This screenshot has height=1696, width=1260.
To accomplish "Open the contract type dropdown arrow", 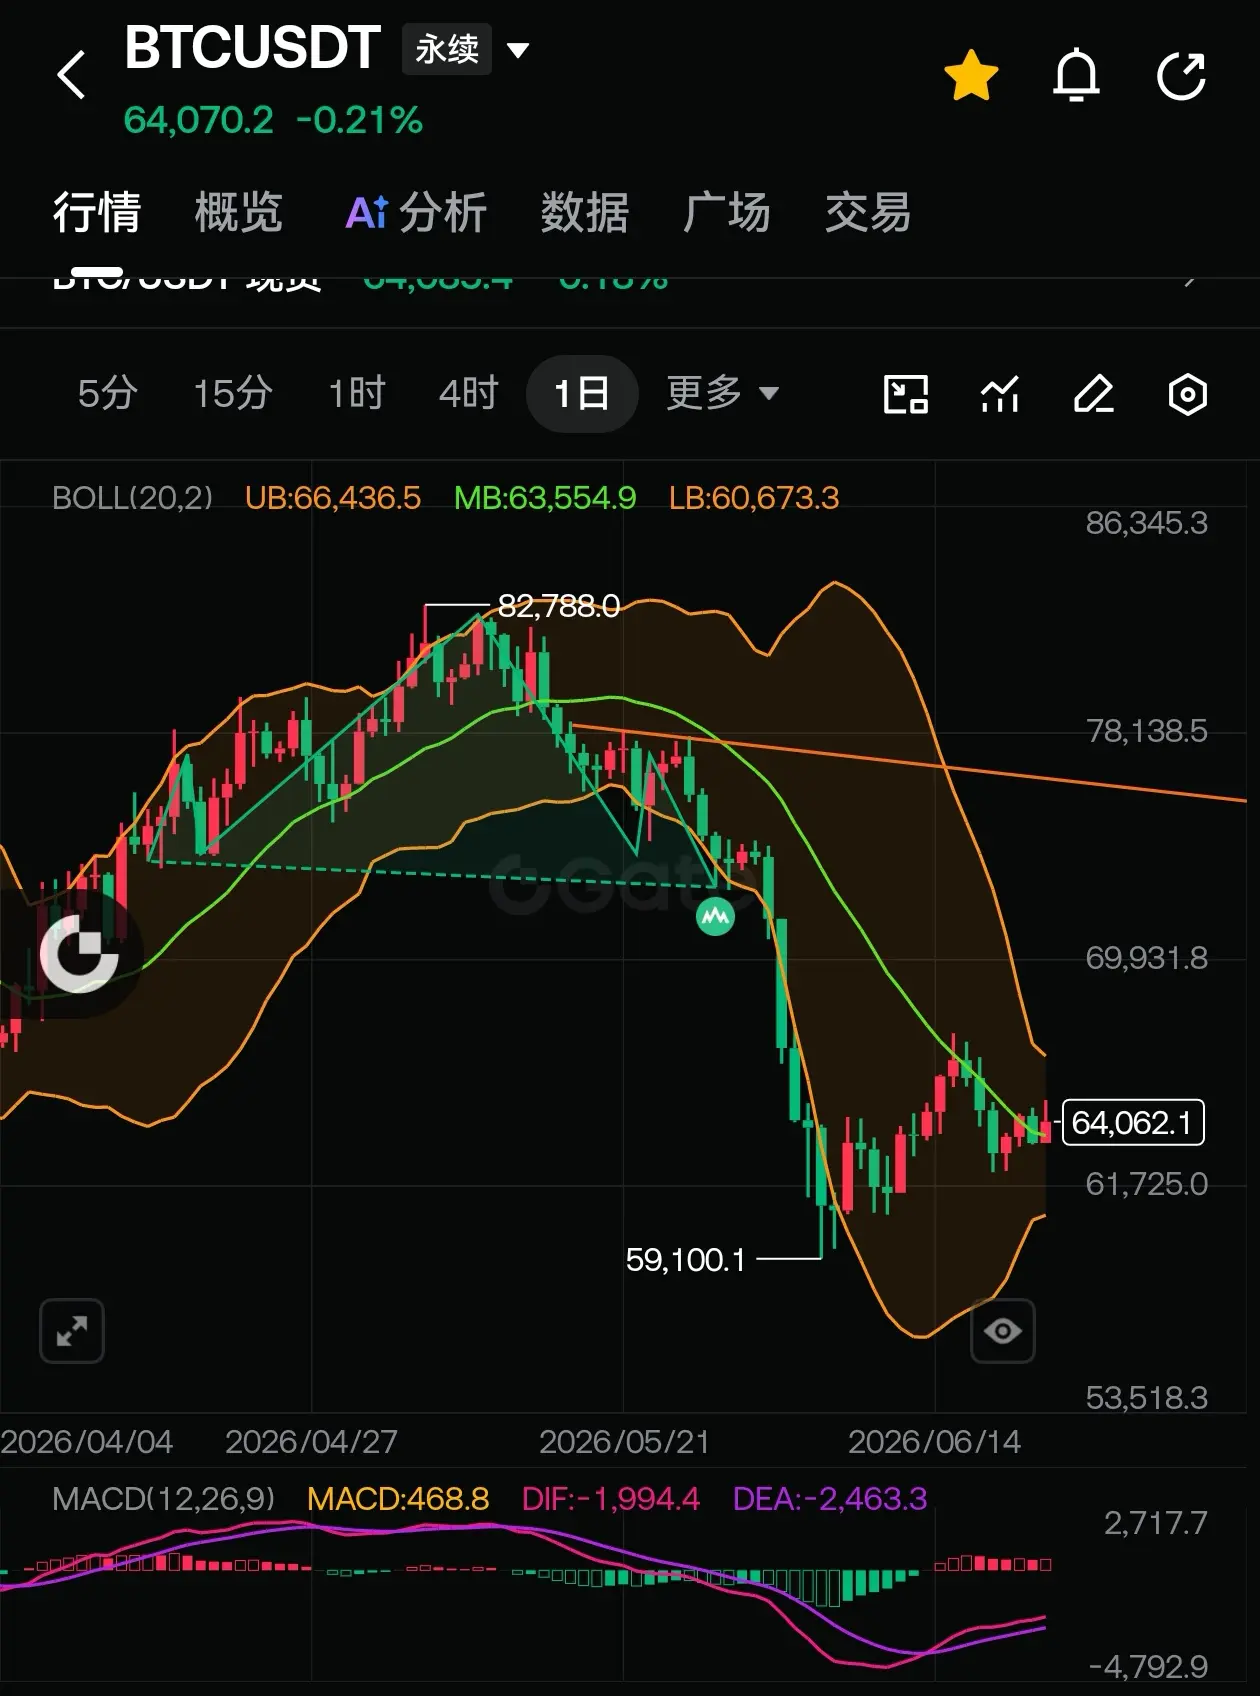I will [x=518, y=49].
